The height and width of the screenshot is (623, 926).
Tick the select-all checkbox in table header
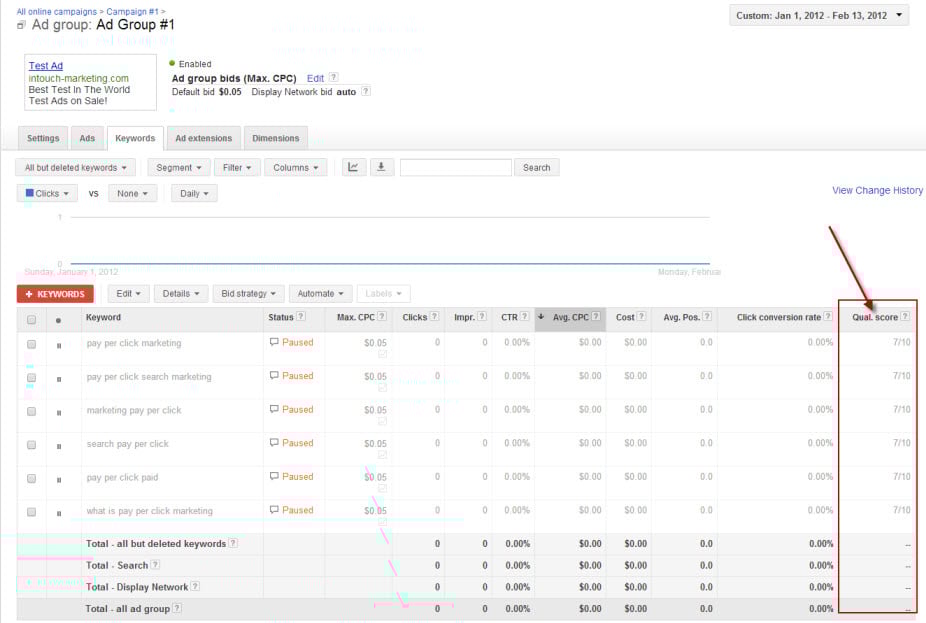(x=31, y=319)
